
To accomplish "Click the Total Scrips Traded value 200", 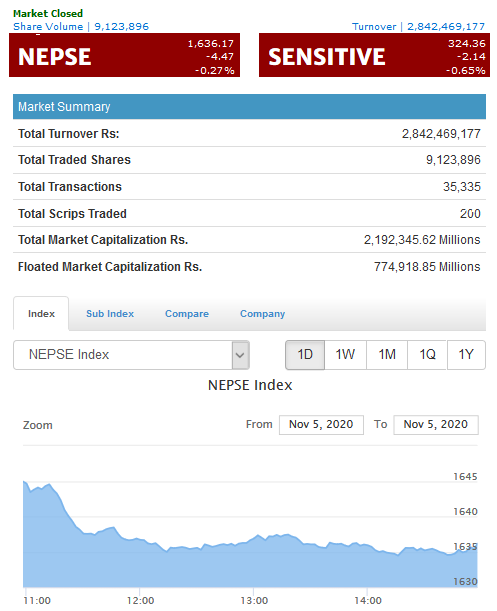I will point(470,214).
